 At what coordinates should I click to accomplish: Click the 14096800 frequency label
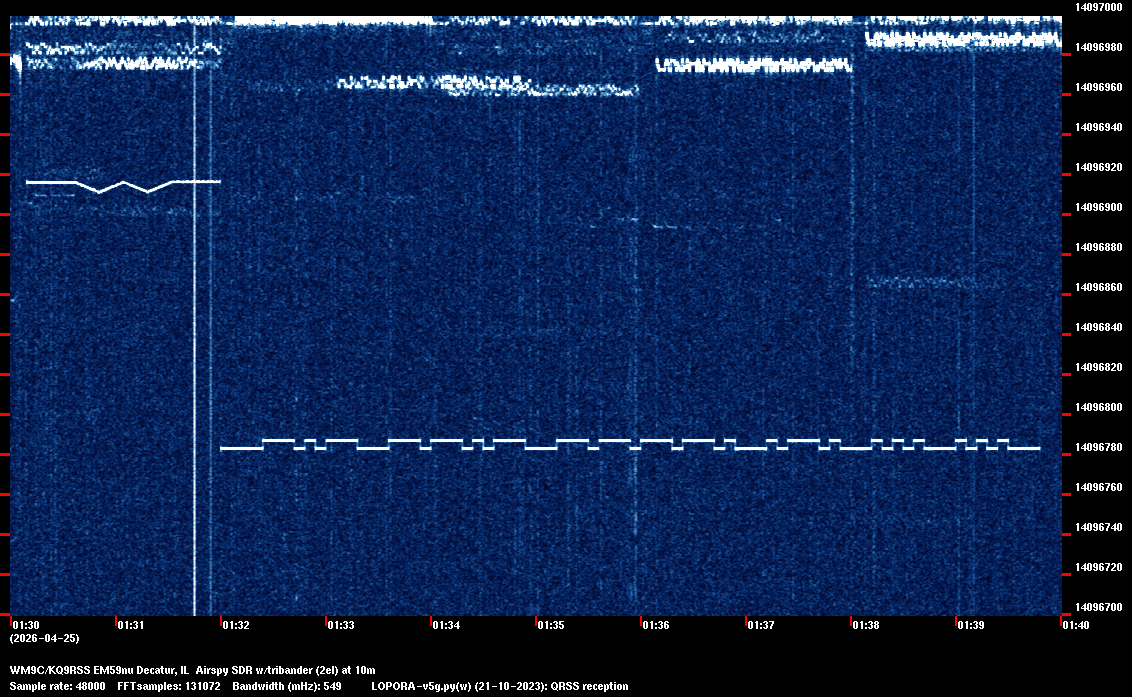(x=1099, y=407)
